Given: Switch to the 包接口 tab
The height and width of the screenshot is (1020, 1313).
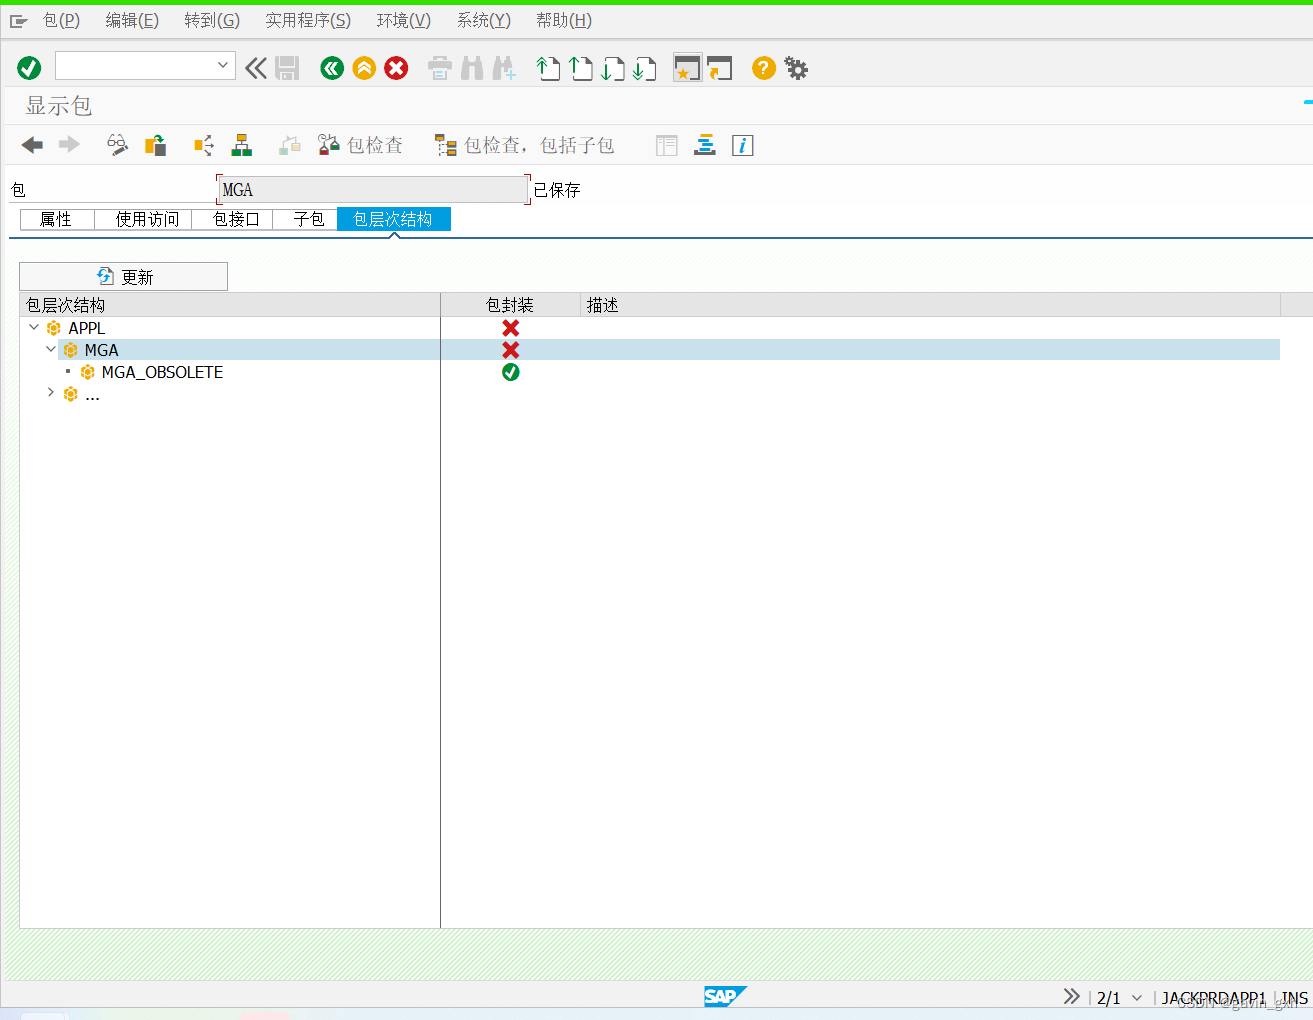Looking at the screenshot, I should tap(232, 219).
